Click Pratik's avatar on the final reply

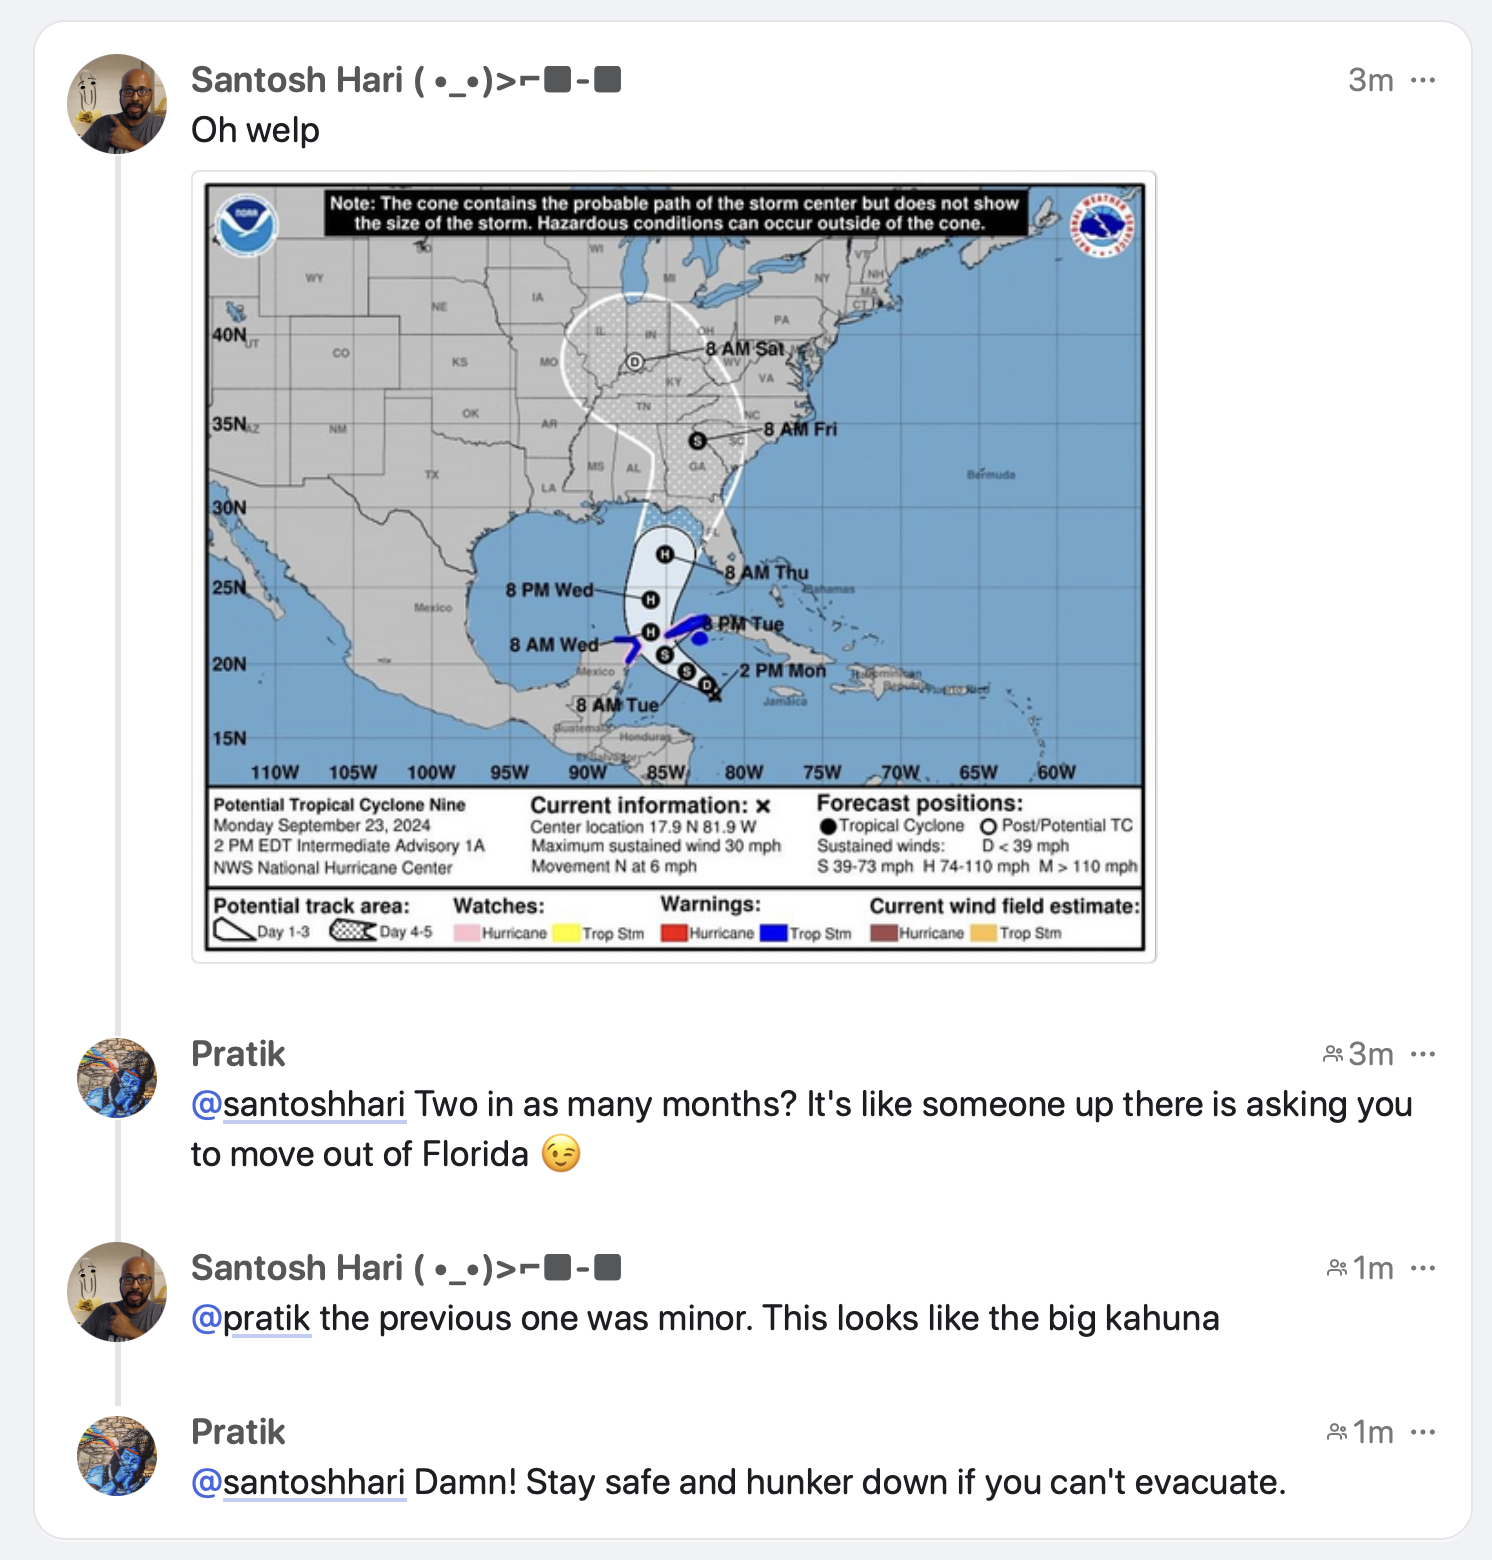(117, 1456)
